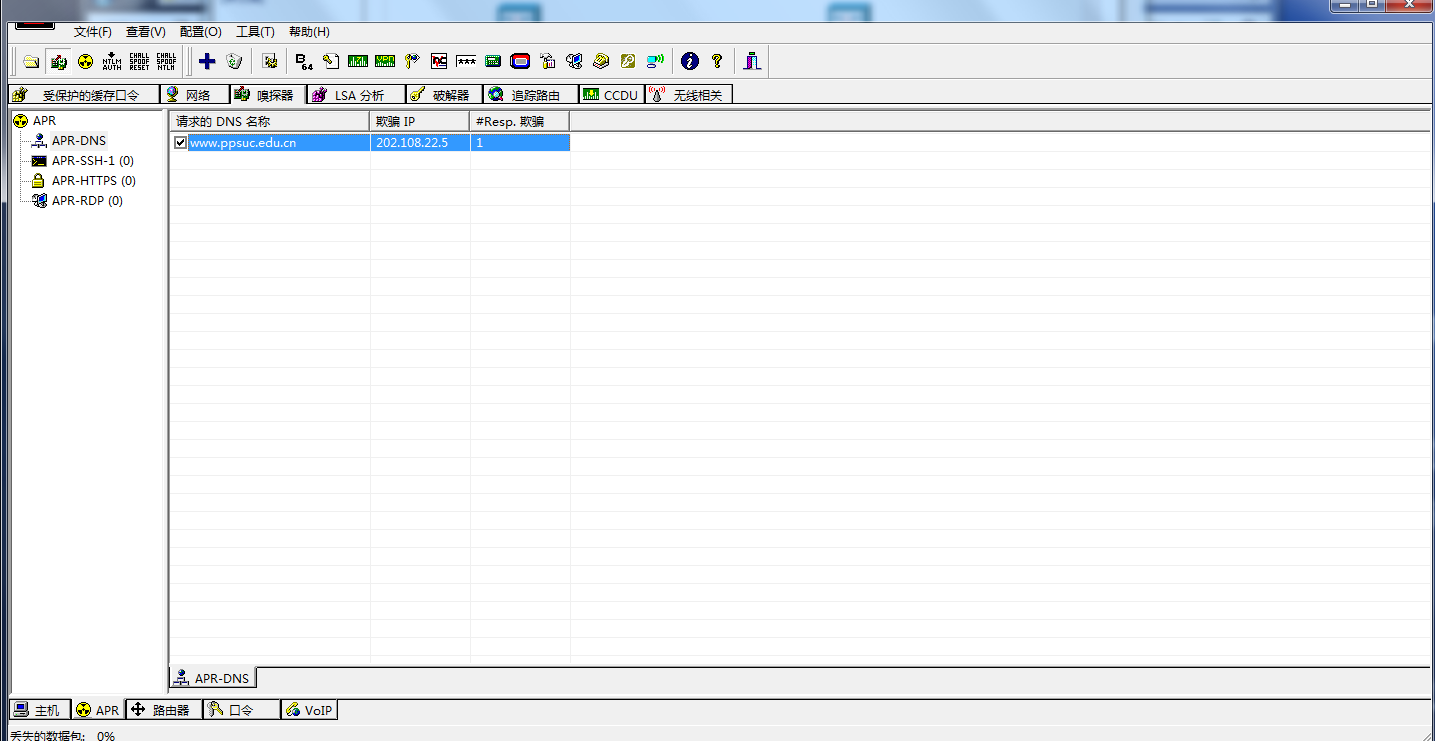Select the APR root tree node
The image size is (1435, 741).
click(x=44, y=121)
